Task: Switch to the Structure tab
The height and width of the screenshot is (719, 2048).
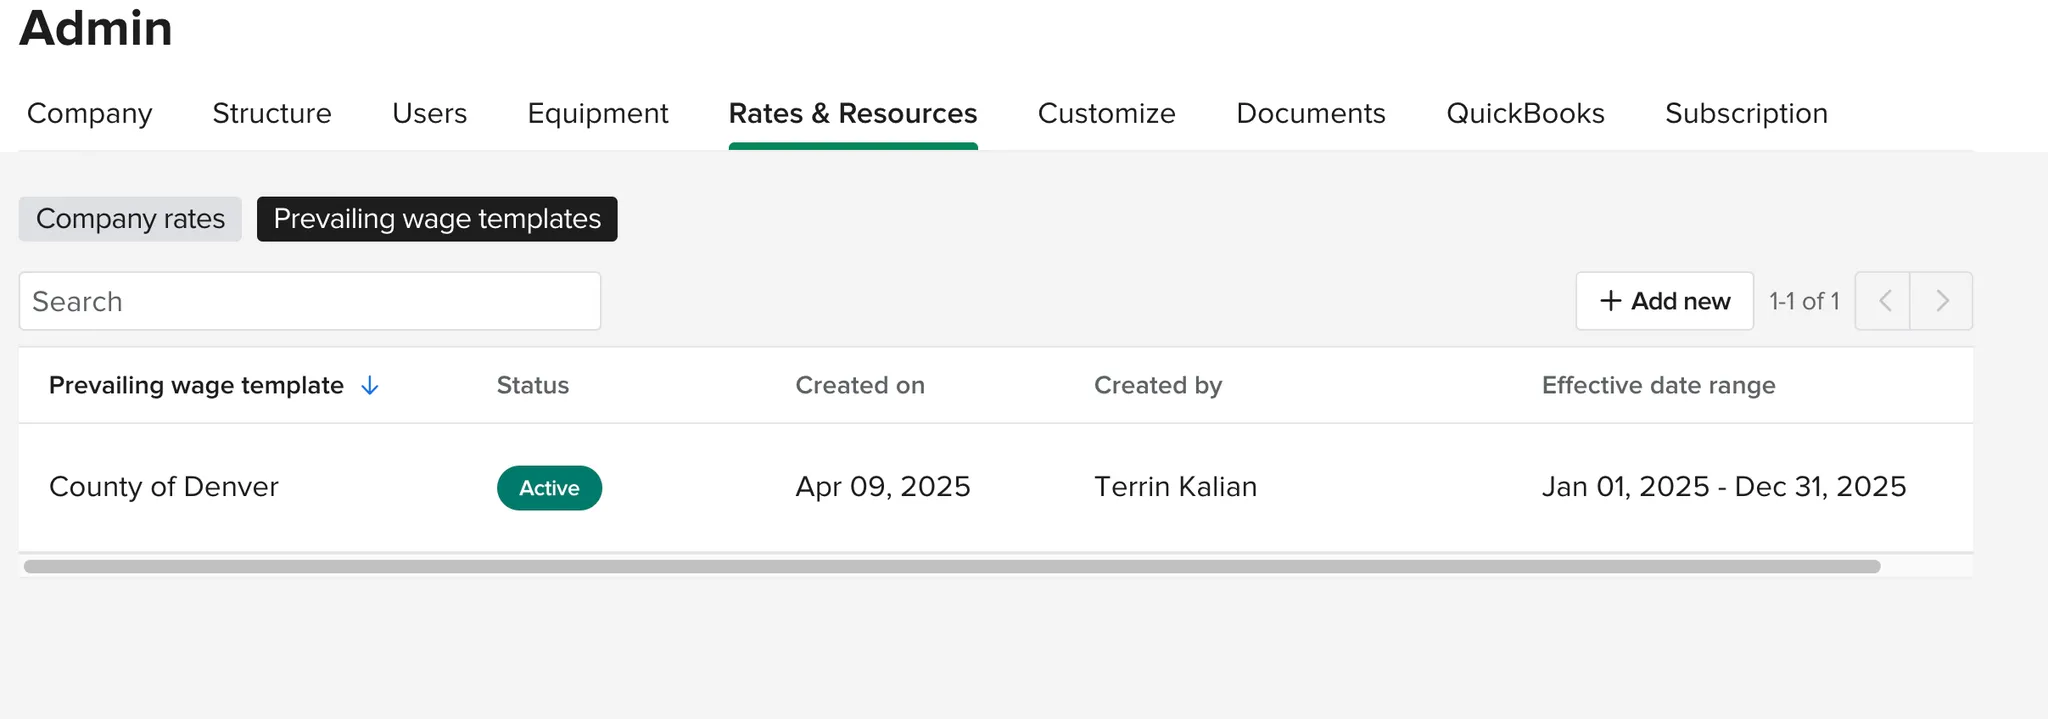Action: [x=272, y=114]
